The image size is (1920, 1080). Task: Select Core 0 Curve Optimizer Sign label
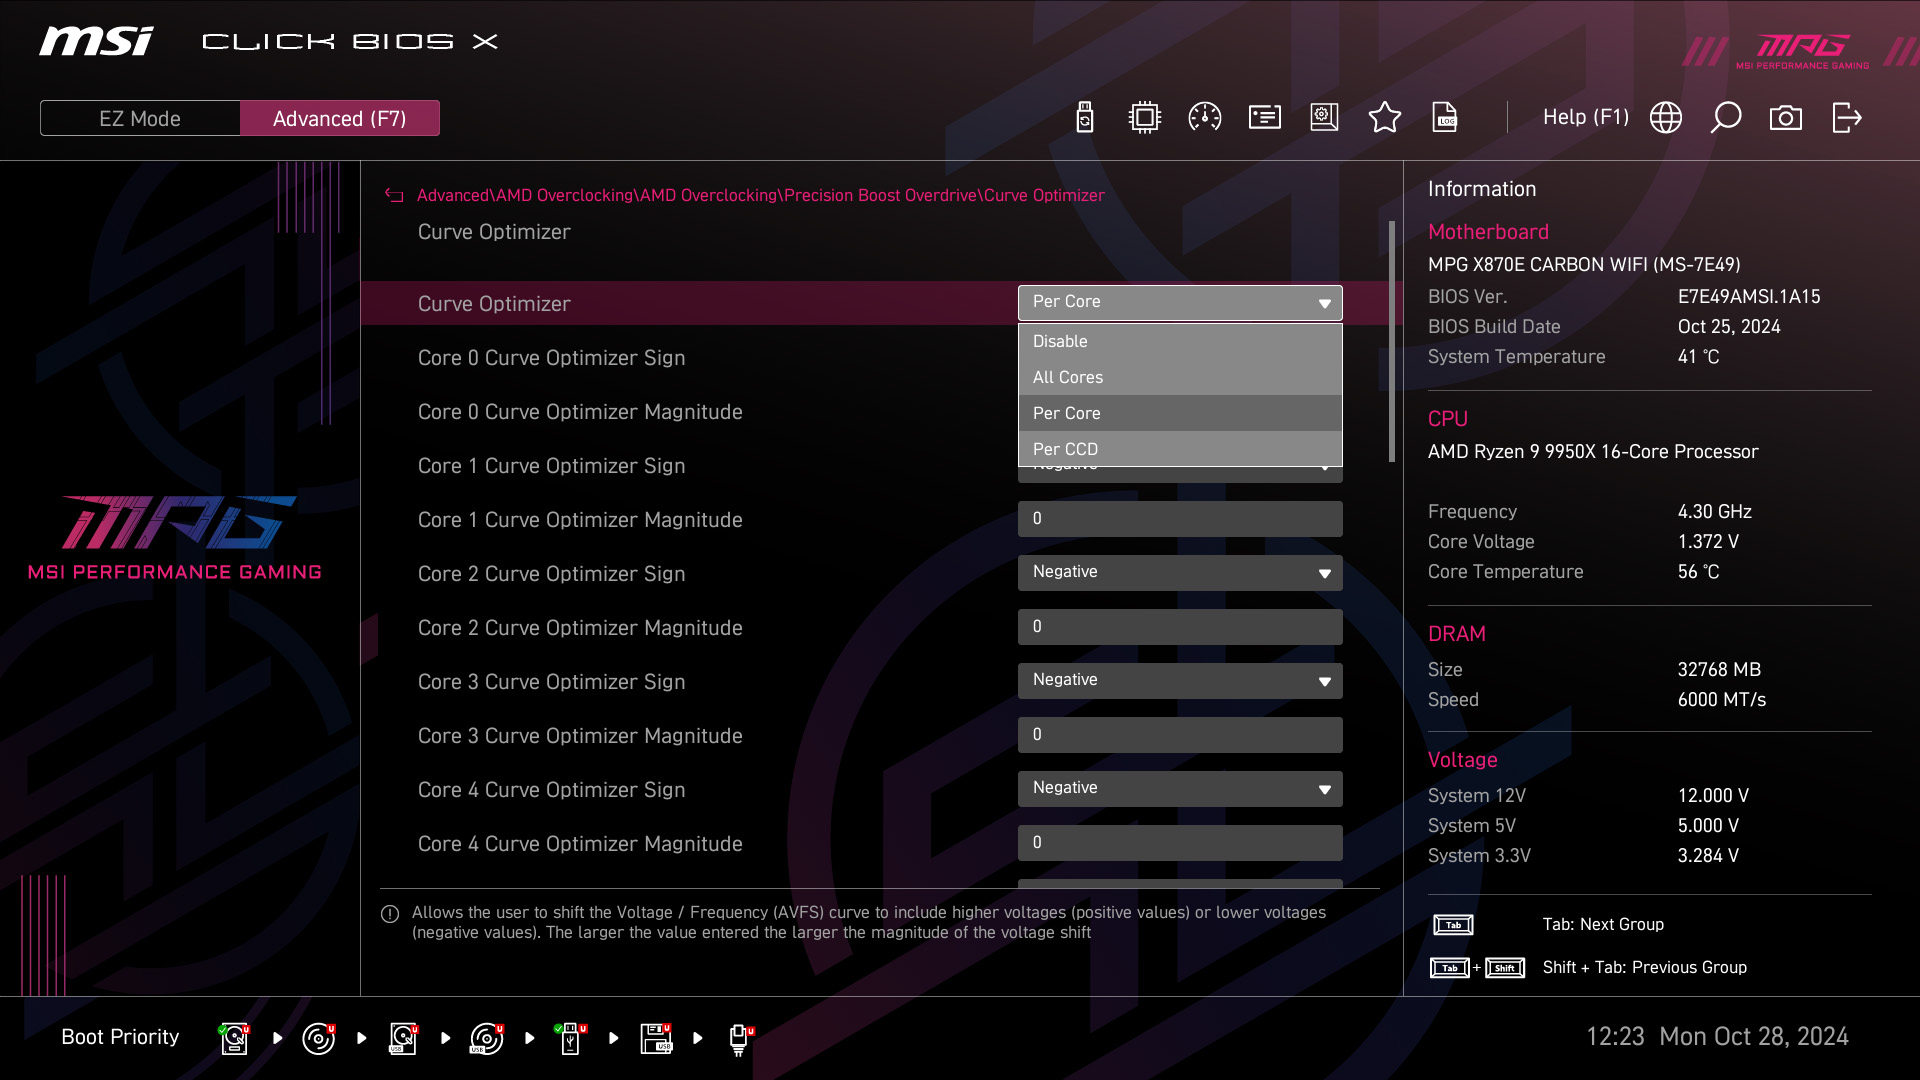[551, 358]
